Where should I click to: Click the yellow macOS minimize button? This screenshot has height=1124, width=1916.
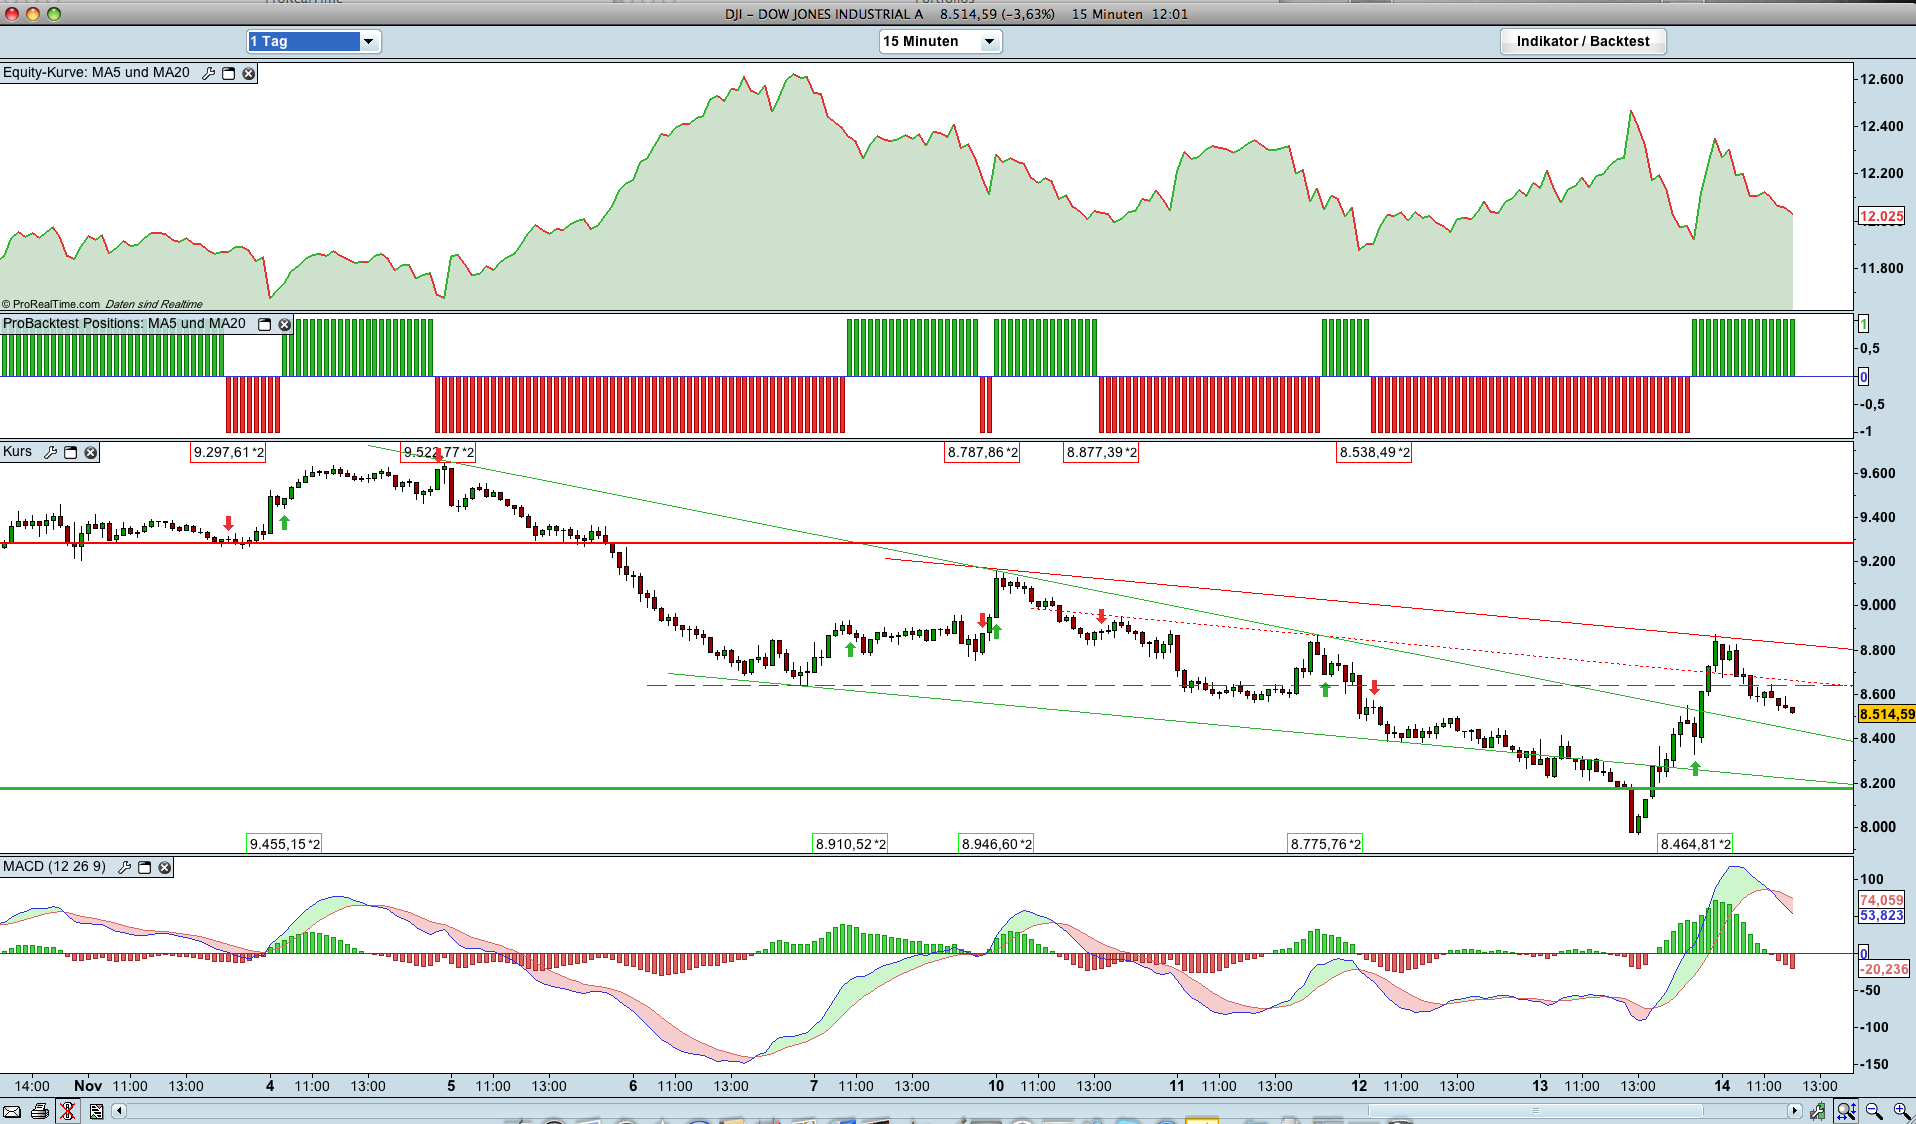point(33,14)
